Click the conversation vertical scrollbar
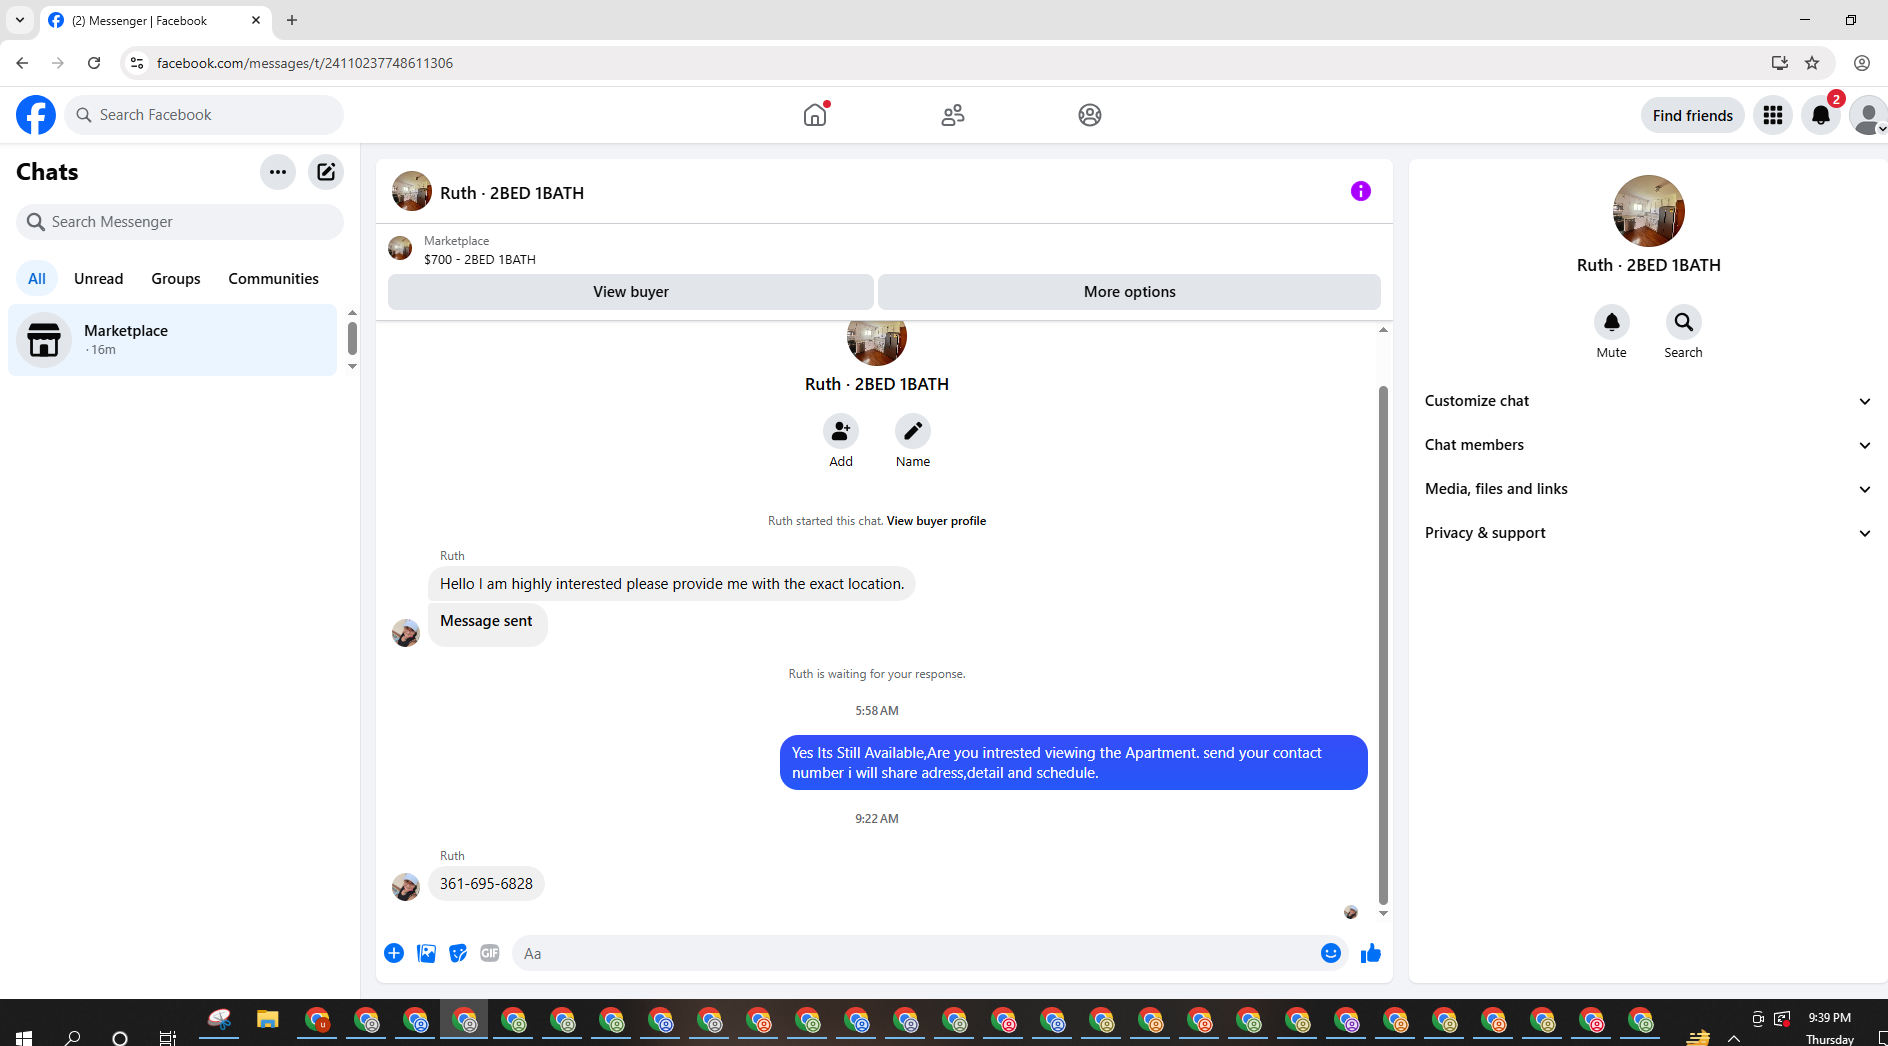The image size is (1888, 1046). point(1383,645)
